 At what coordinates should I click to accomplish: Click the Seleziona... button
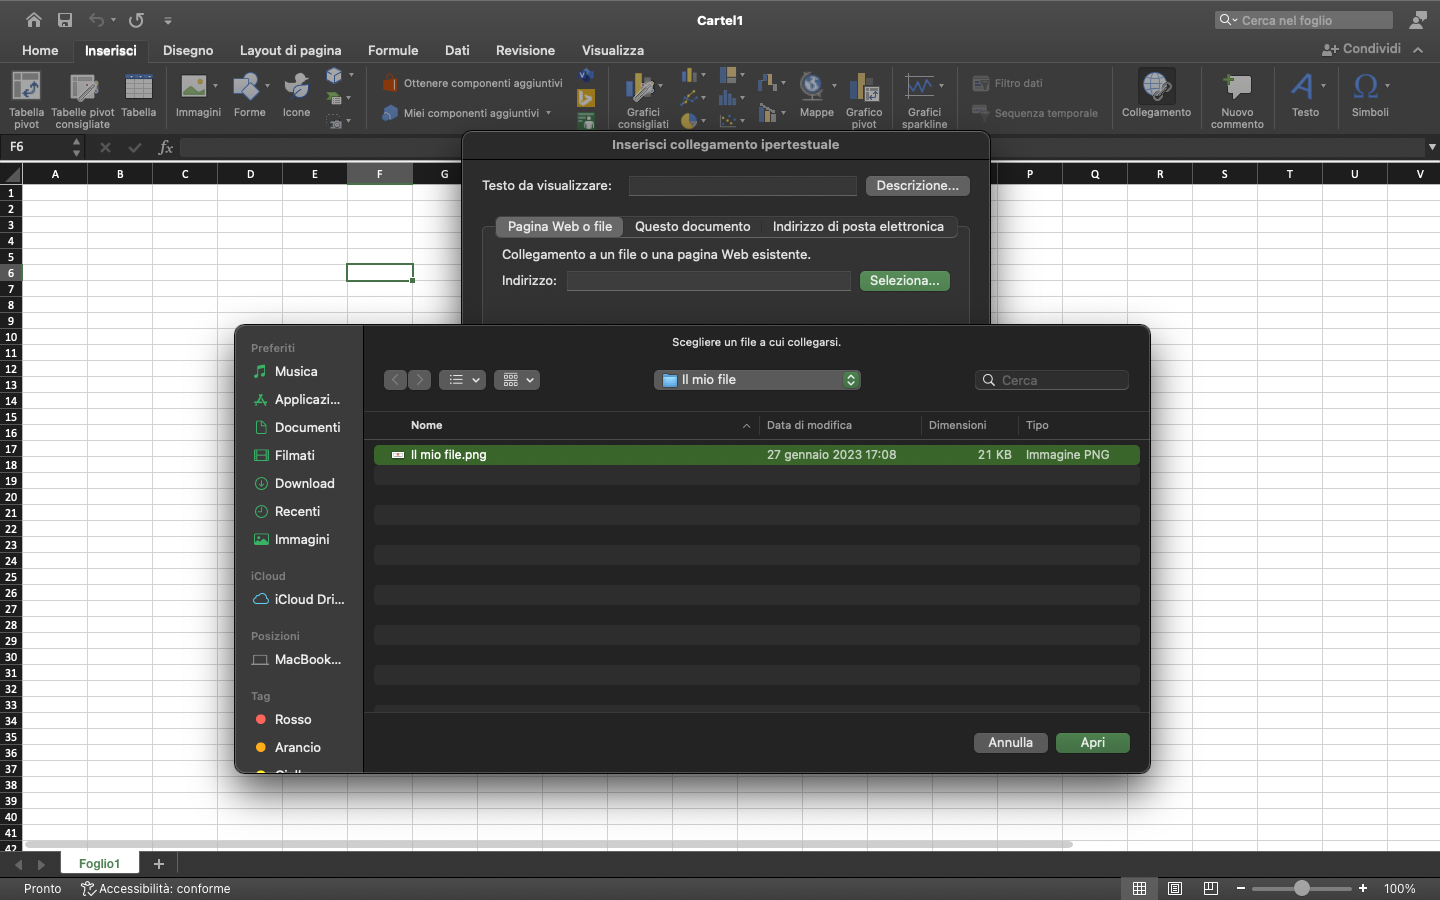click(x=904, y=281)
